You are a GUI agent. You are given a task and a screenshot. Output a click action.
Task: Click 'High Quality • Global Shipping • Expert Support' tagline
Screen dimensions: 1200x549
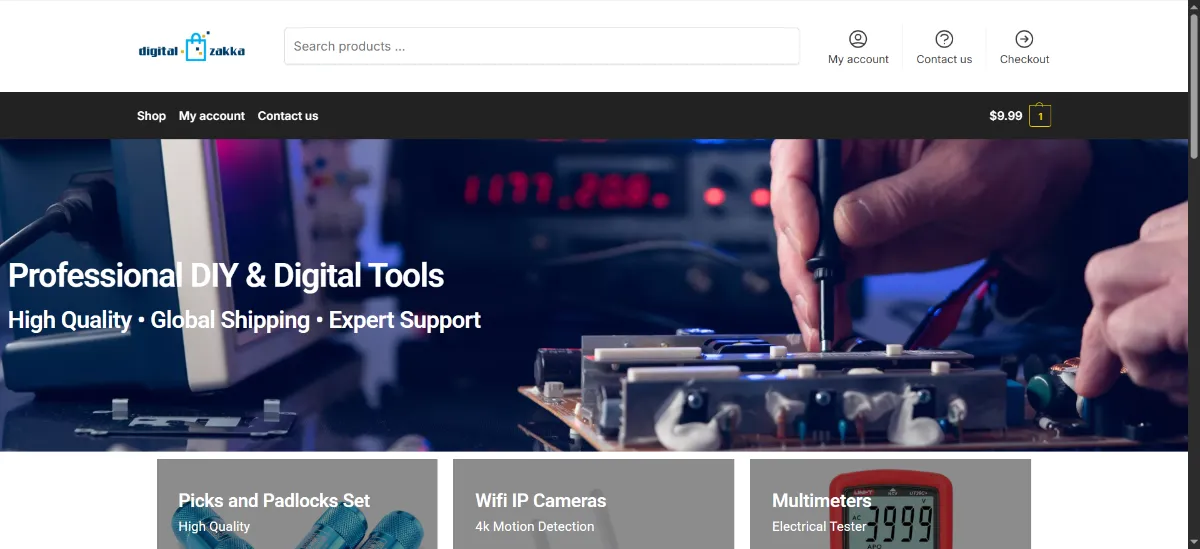coord(244,320)
